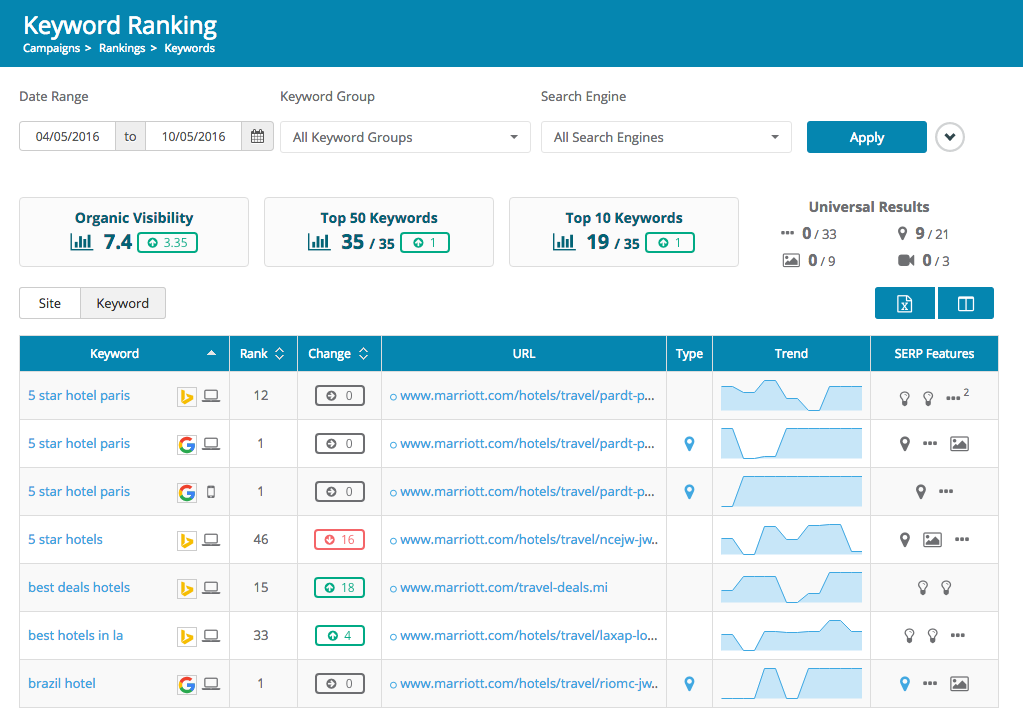This screenshot has height=708, width=1023.
Task: Open the column layout icon button
Action: tap(965, 304)
